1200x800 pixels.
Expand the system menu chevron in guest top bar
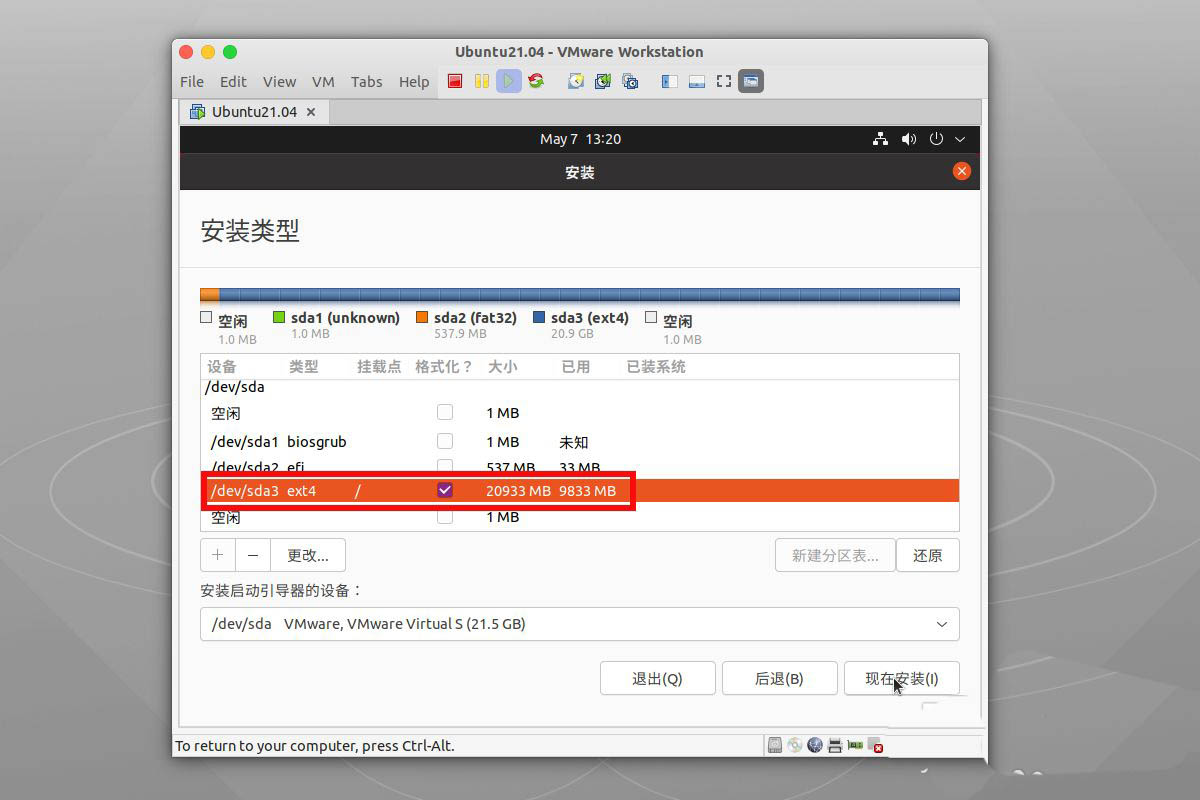click(x=960, y=139)
